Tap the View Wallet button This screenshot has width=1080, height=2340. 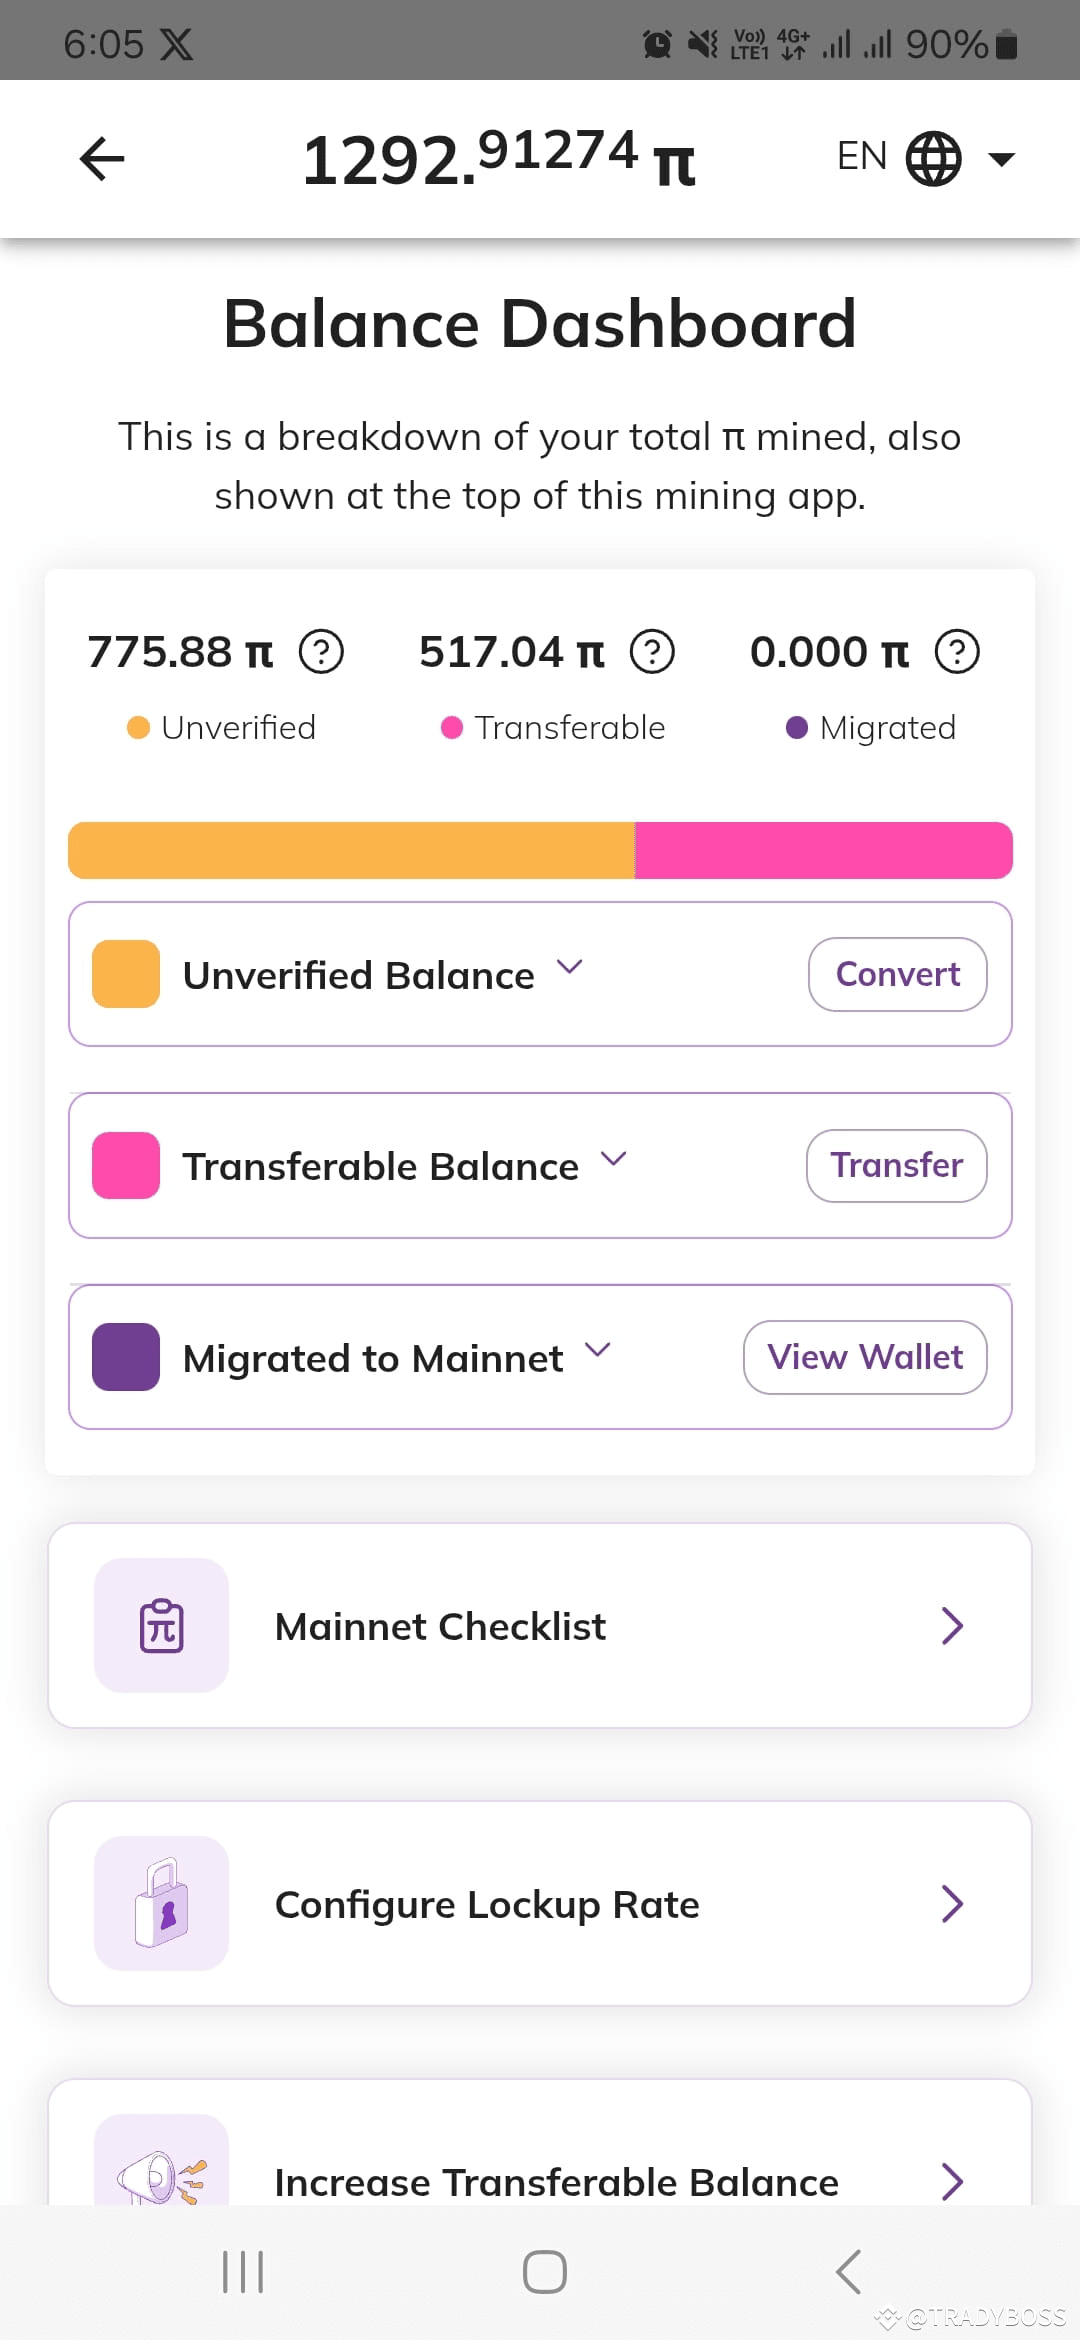[x=866, y=1357]
